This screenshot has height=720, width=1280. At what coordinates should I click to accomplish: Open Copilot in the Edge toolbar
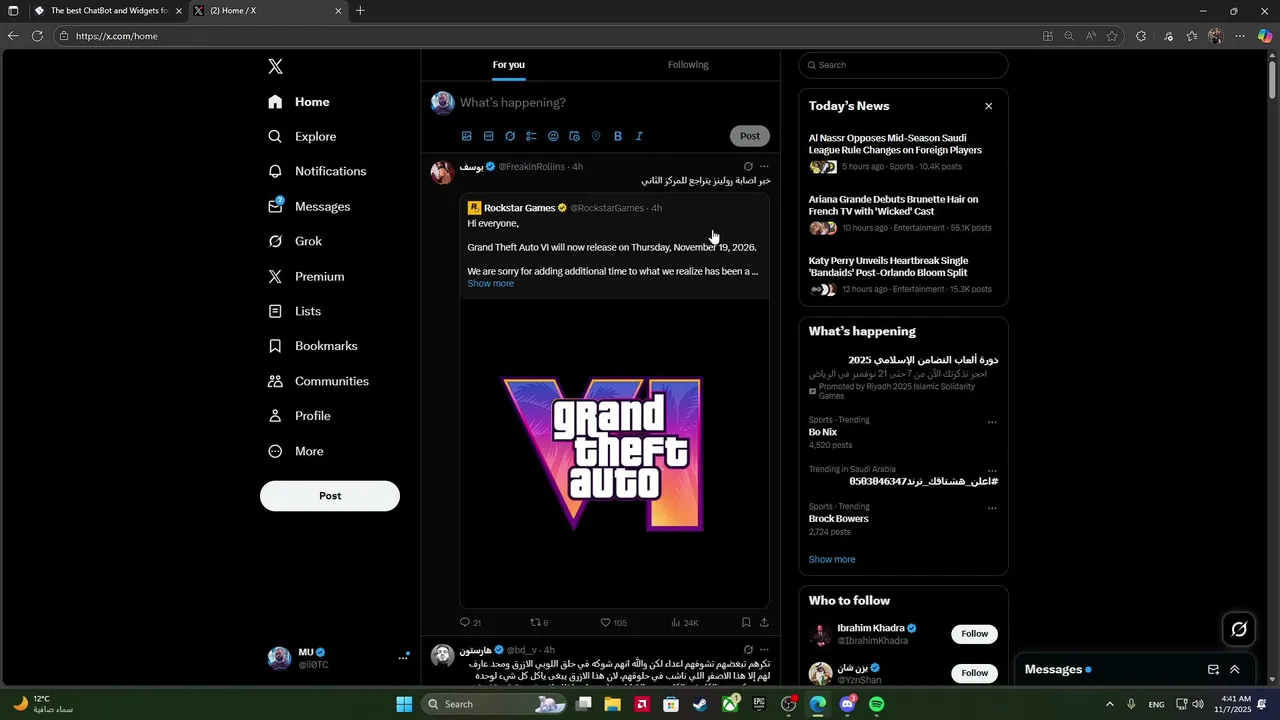pos(1265,36)
